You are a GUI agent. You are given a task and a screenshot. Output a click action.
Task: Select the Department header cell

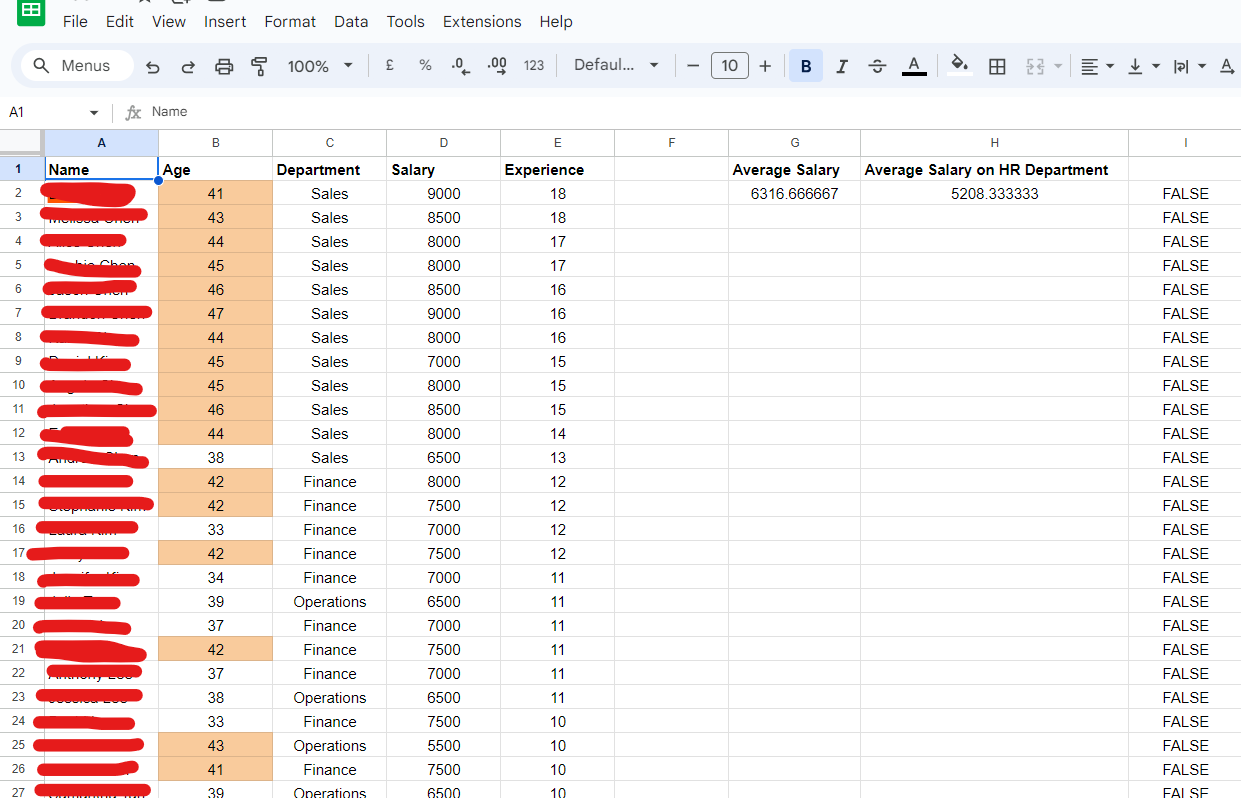329,169
